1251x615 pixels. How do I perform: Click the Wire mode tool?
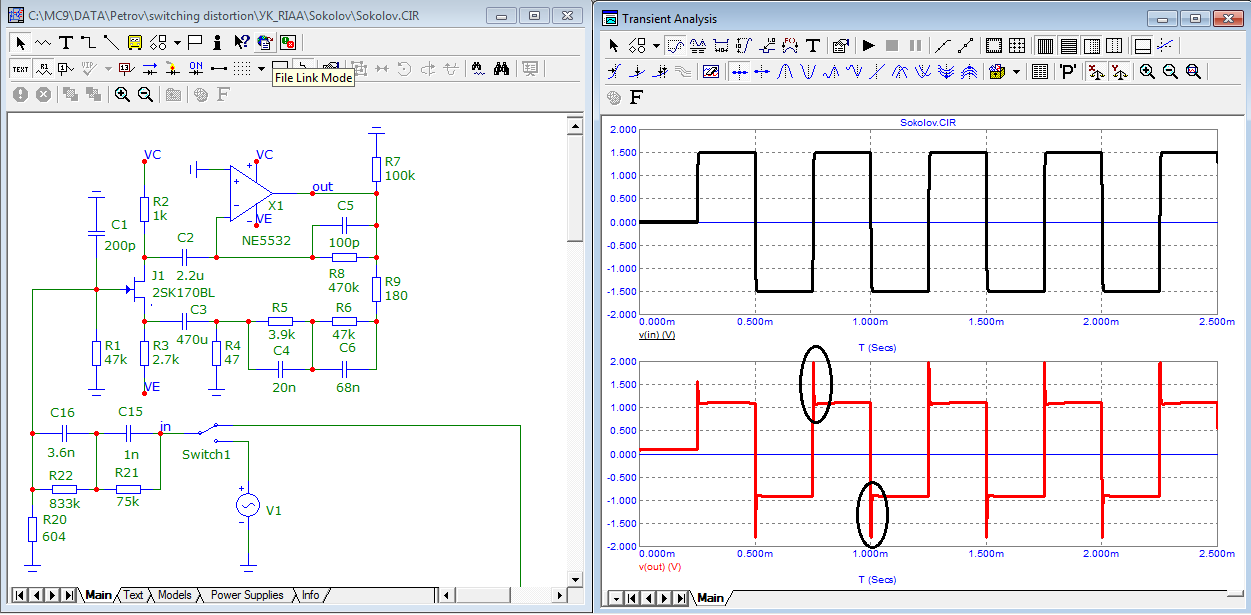click(88, 42)
